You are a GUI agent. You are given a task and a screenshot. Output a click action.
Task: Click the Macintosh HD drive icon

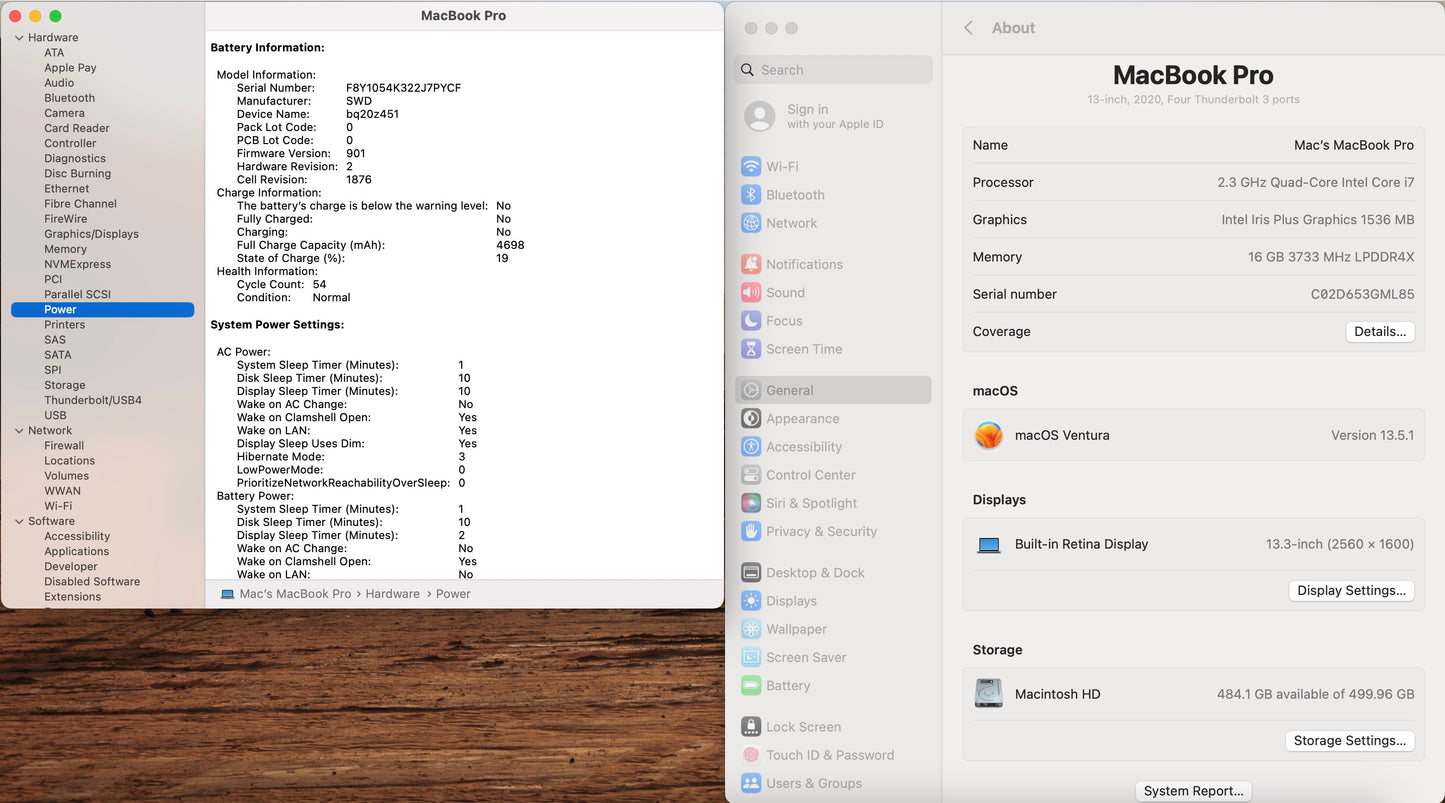tap(988, 693)
